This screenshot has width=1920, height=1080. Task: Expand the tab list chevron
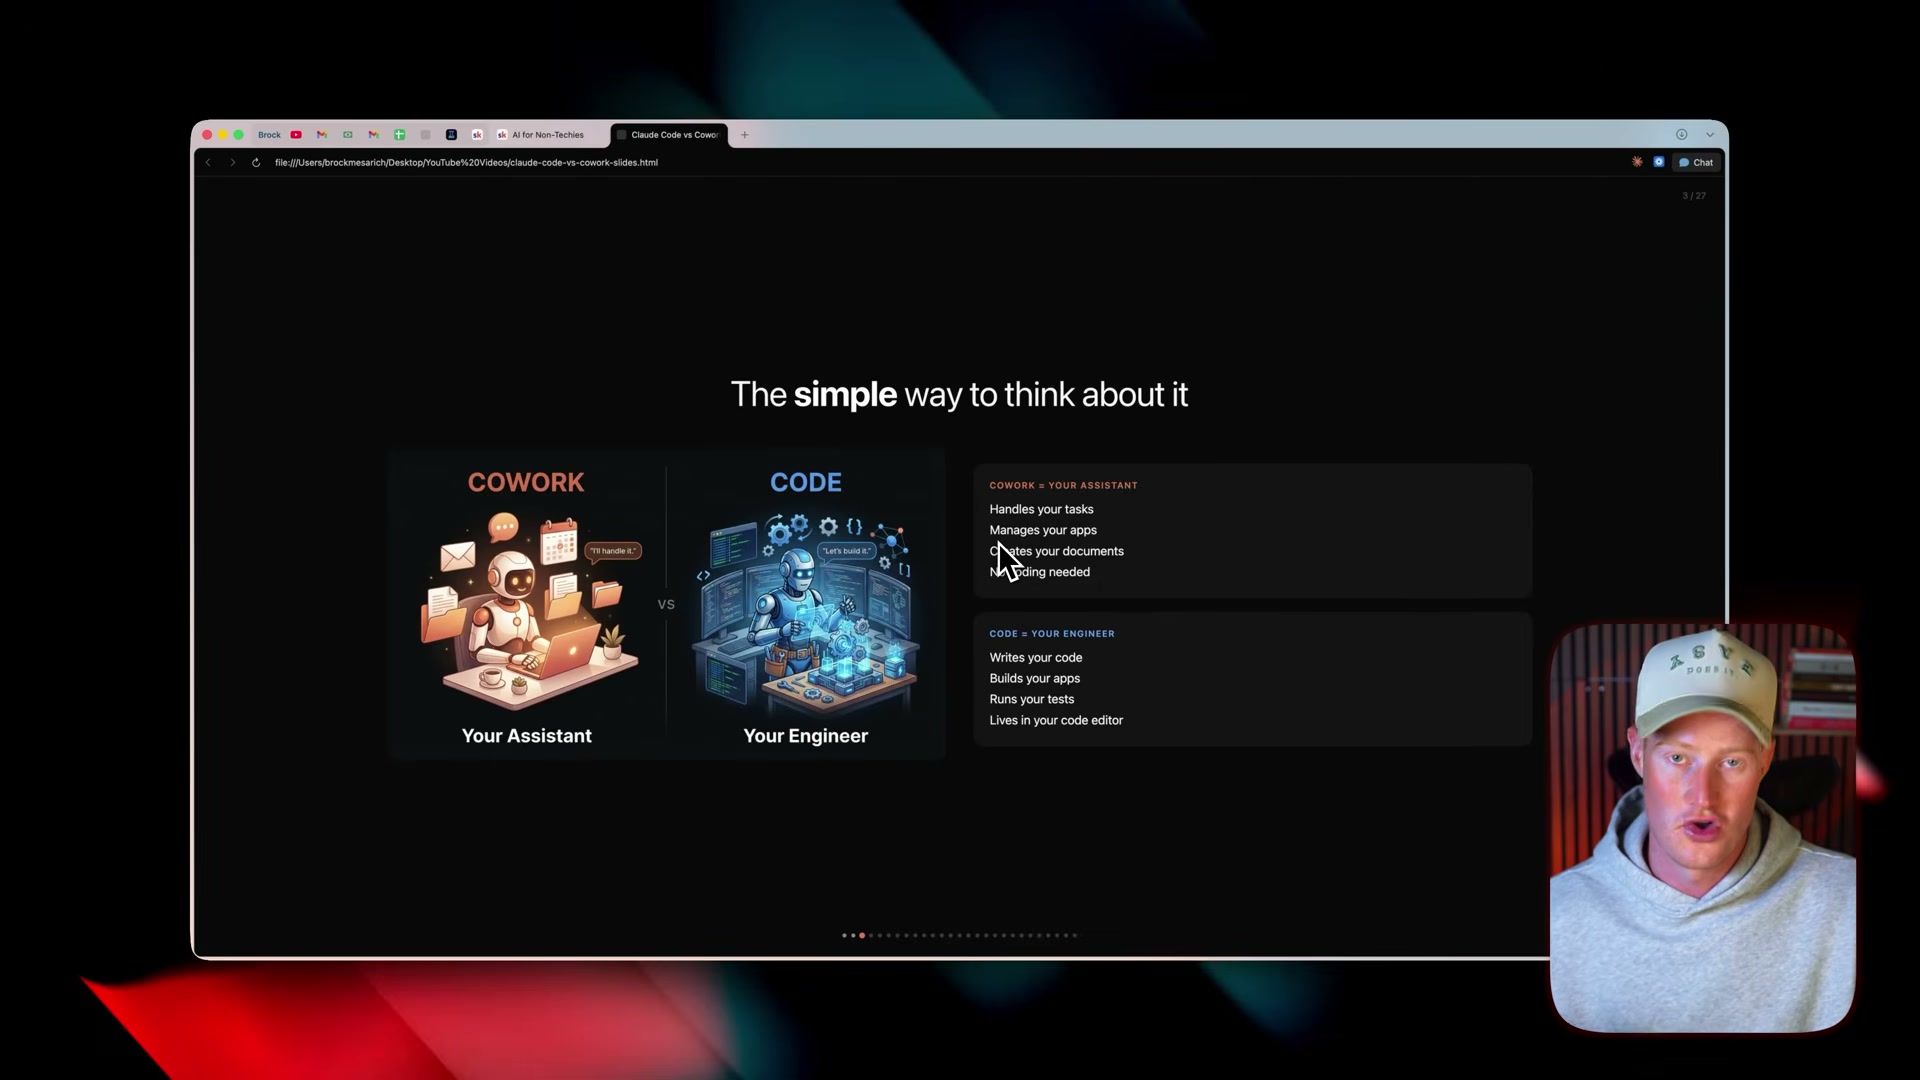point(1710,135)
